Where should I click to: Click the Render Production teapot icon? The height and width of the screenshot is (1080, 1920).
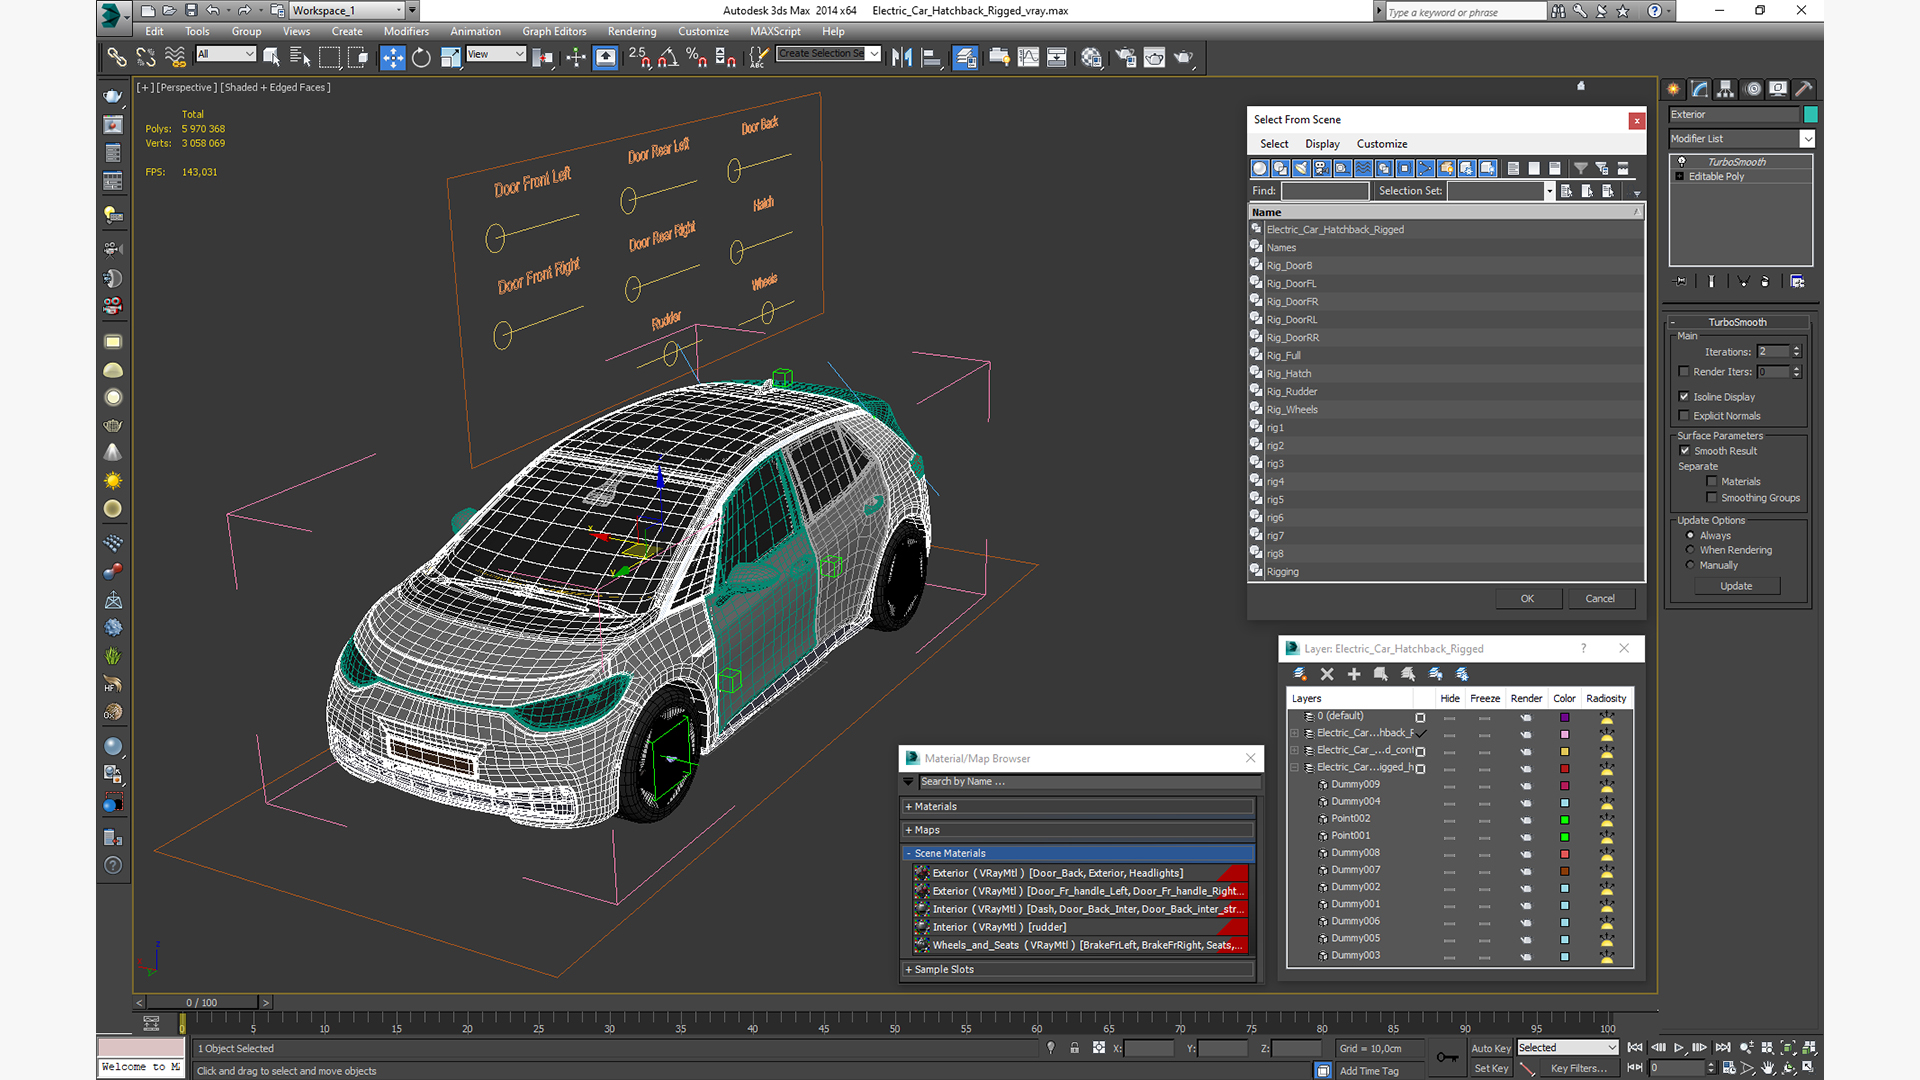pyautogui.click(x=1184, y=58)
